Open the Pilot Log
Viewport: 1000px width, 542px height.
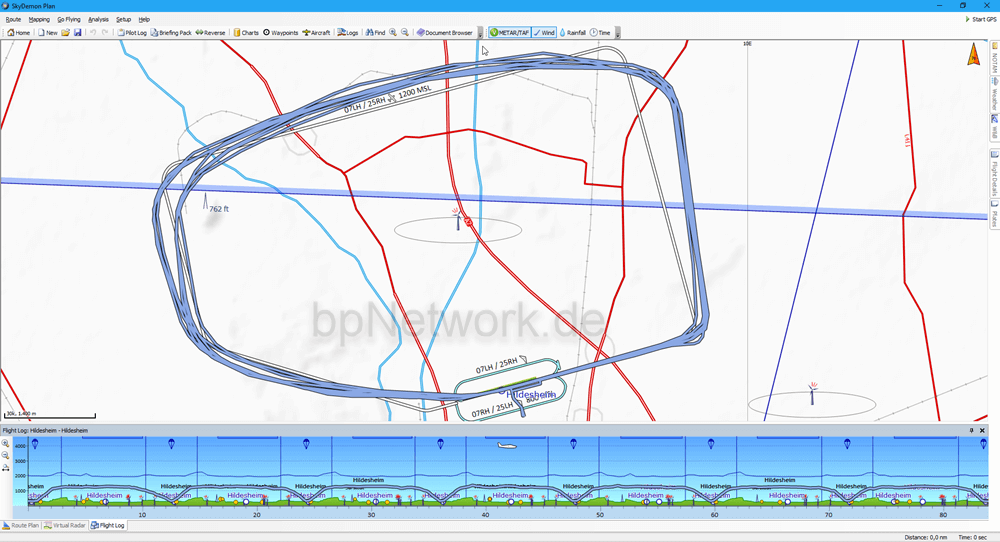point(132,33)
